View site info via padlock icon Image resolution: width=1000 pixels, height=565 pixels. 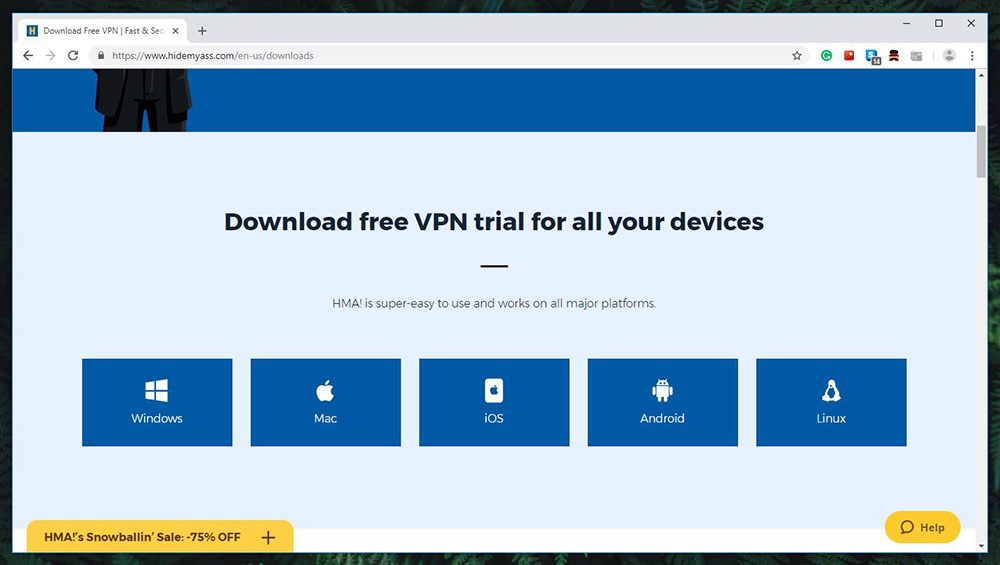coord(101,55)
